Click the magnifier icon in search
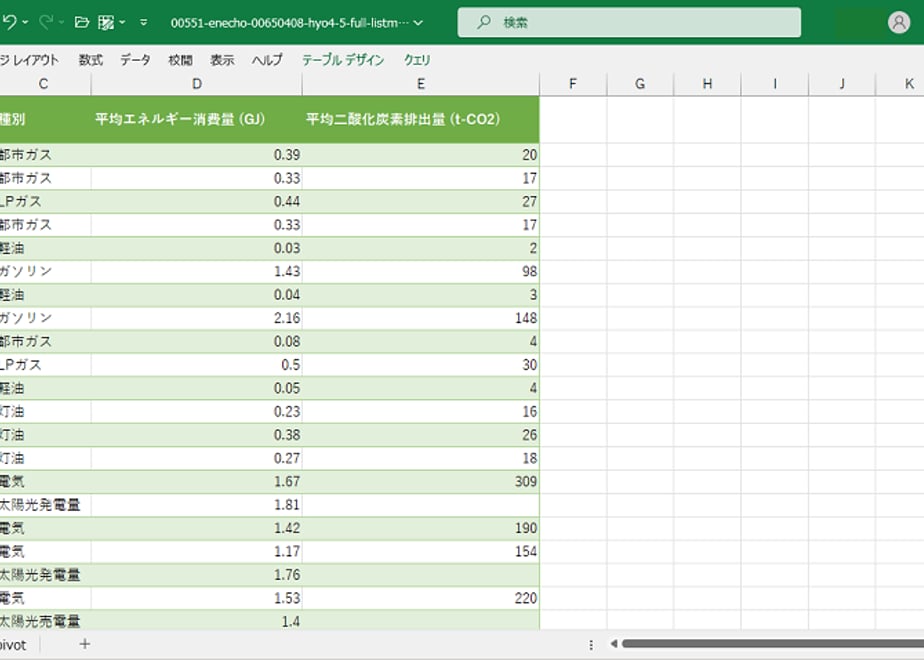Image resolution: width=924 pixels, height=660 pixels. [484, 22]
